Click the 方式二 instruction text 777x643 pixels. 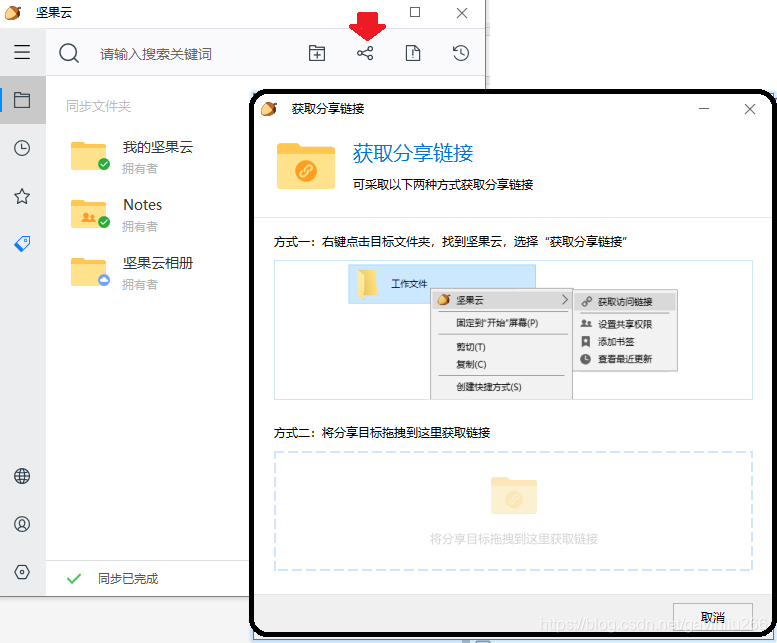click(382, 432)
